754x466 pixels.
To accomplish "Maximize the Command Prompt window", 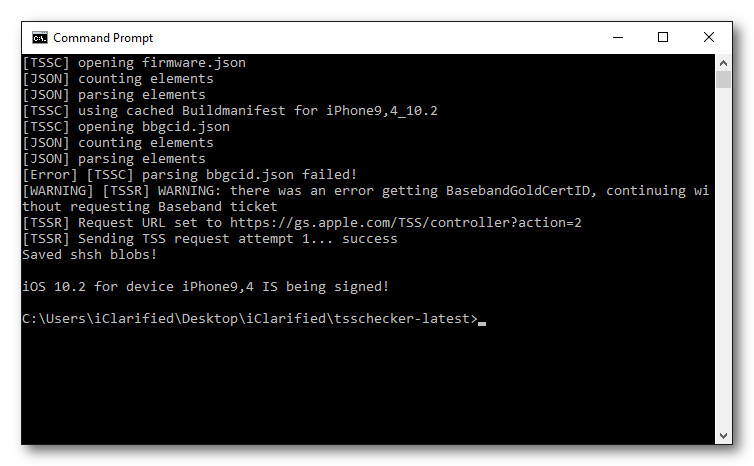I will point(663,38).
